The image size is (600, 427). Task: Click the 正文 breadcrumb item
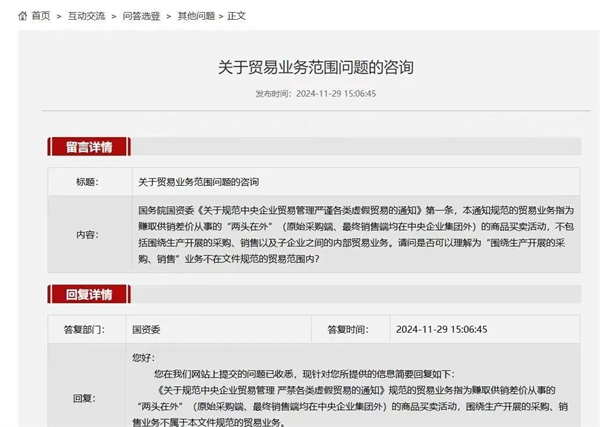(236, 16)
